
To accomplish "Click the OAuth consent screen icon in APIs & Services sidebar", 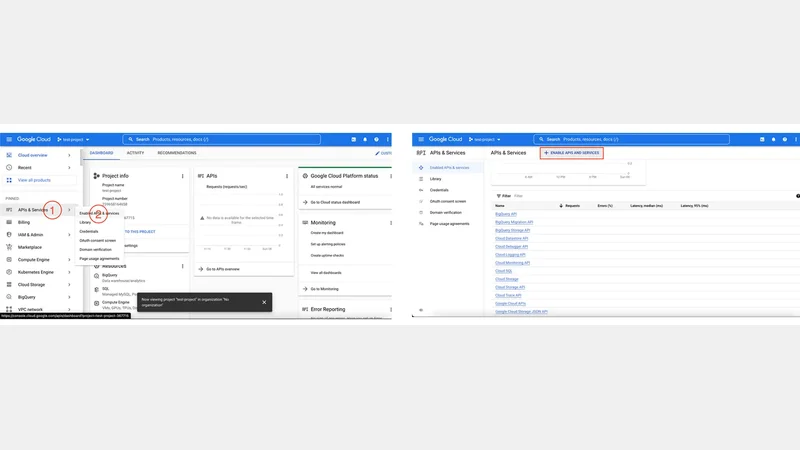I will point(421,202).
